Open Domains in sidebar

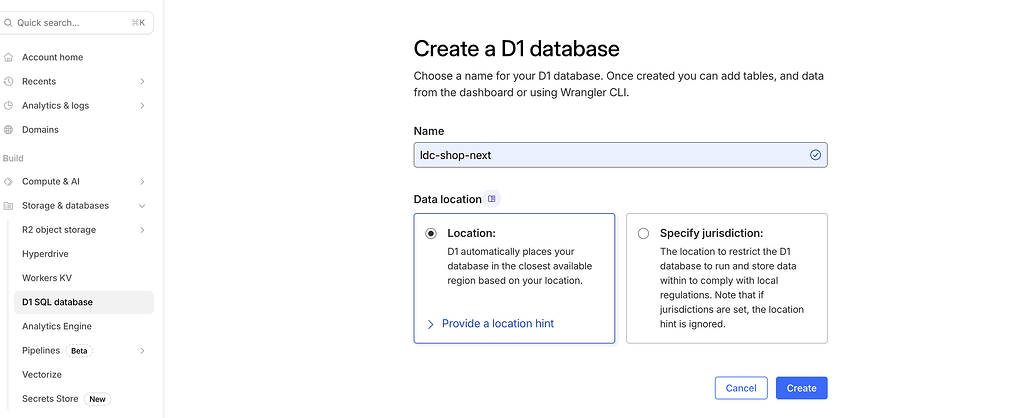tap(40, 130)
